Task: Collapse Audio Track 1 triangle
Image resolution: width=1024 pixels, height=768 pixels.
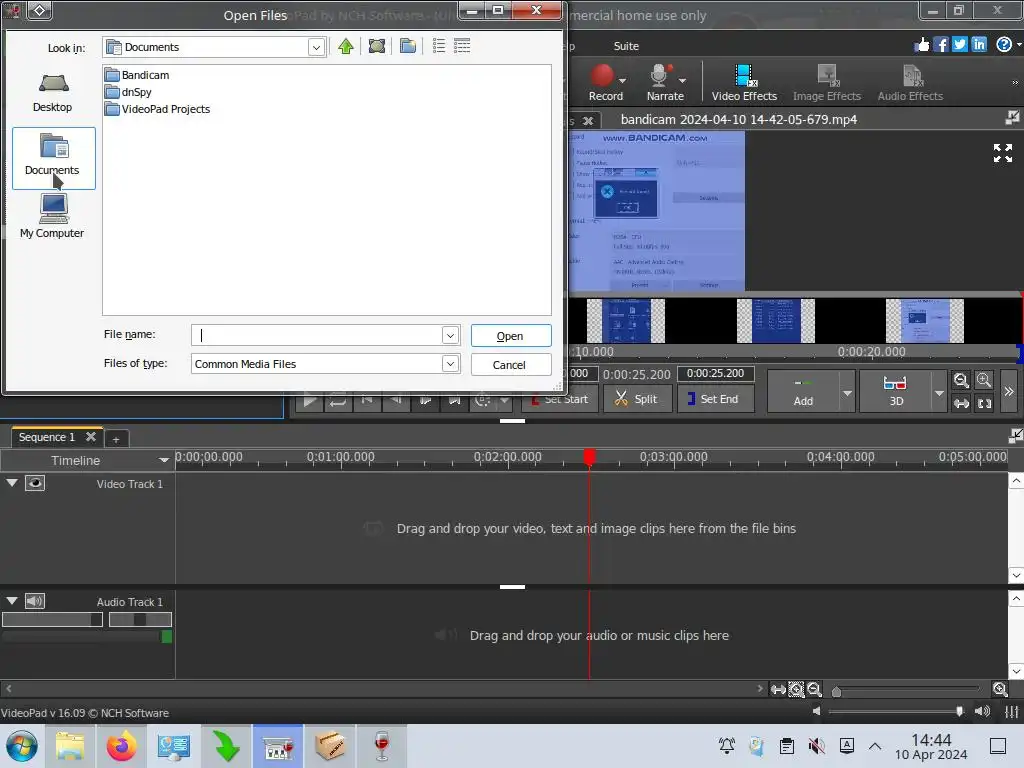Action: point(12,601)
